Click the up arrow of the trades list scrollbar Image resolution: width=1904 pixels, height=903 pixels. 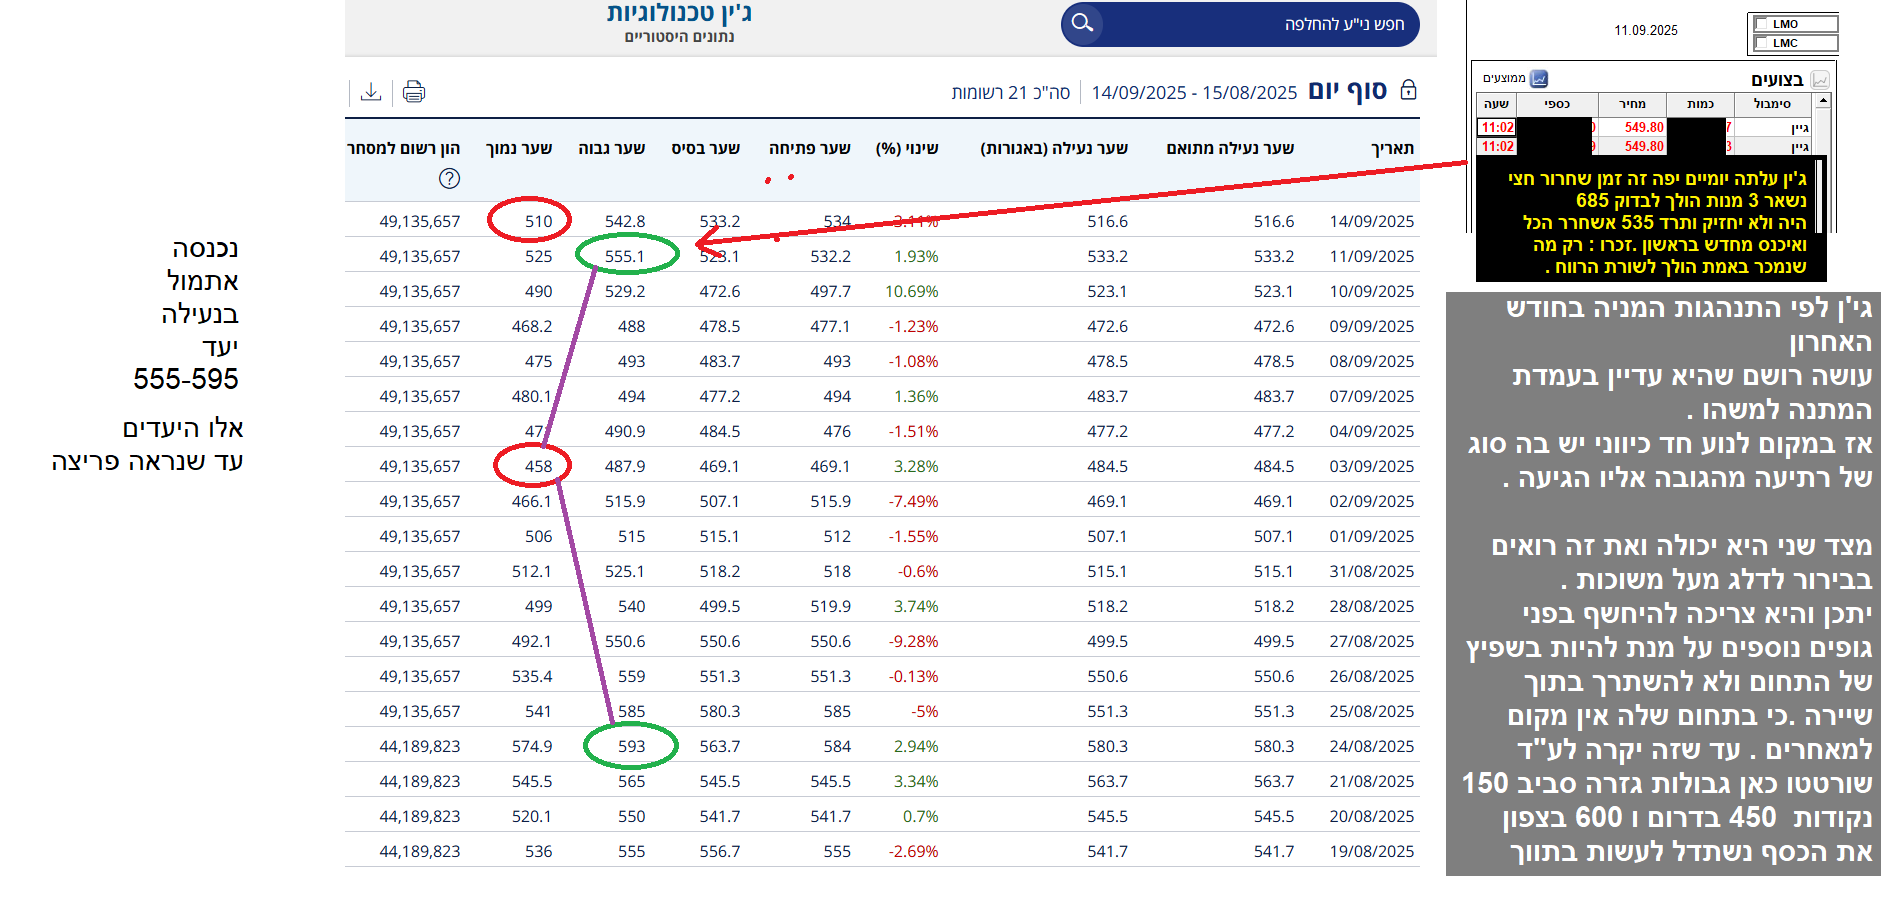[x=1823, y=102]
